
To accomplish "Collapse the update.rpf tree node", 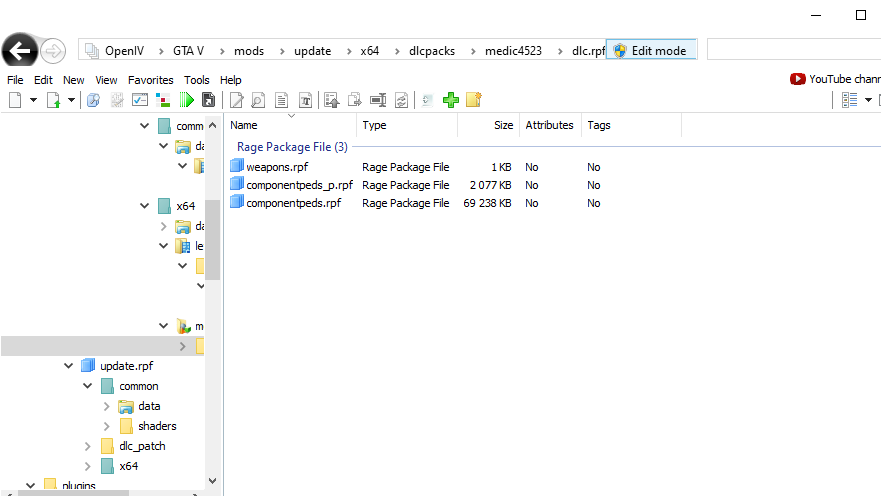I will 68,366.
